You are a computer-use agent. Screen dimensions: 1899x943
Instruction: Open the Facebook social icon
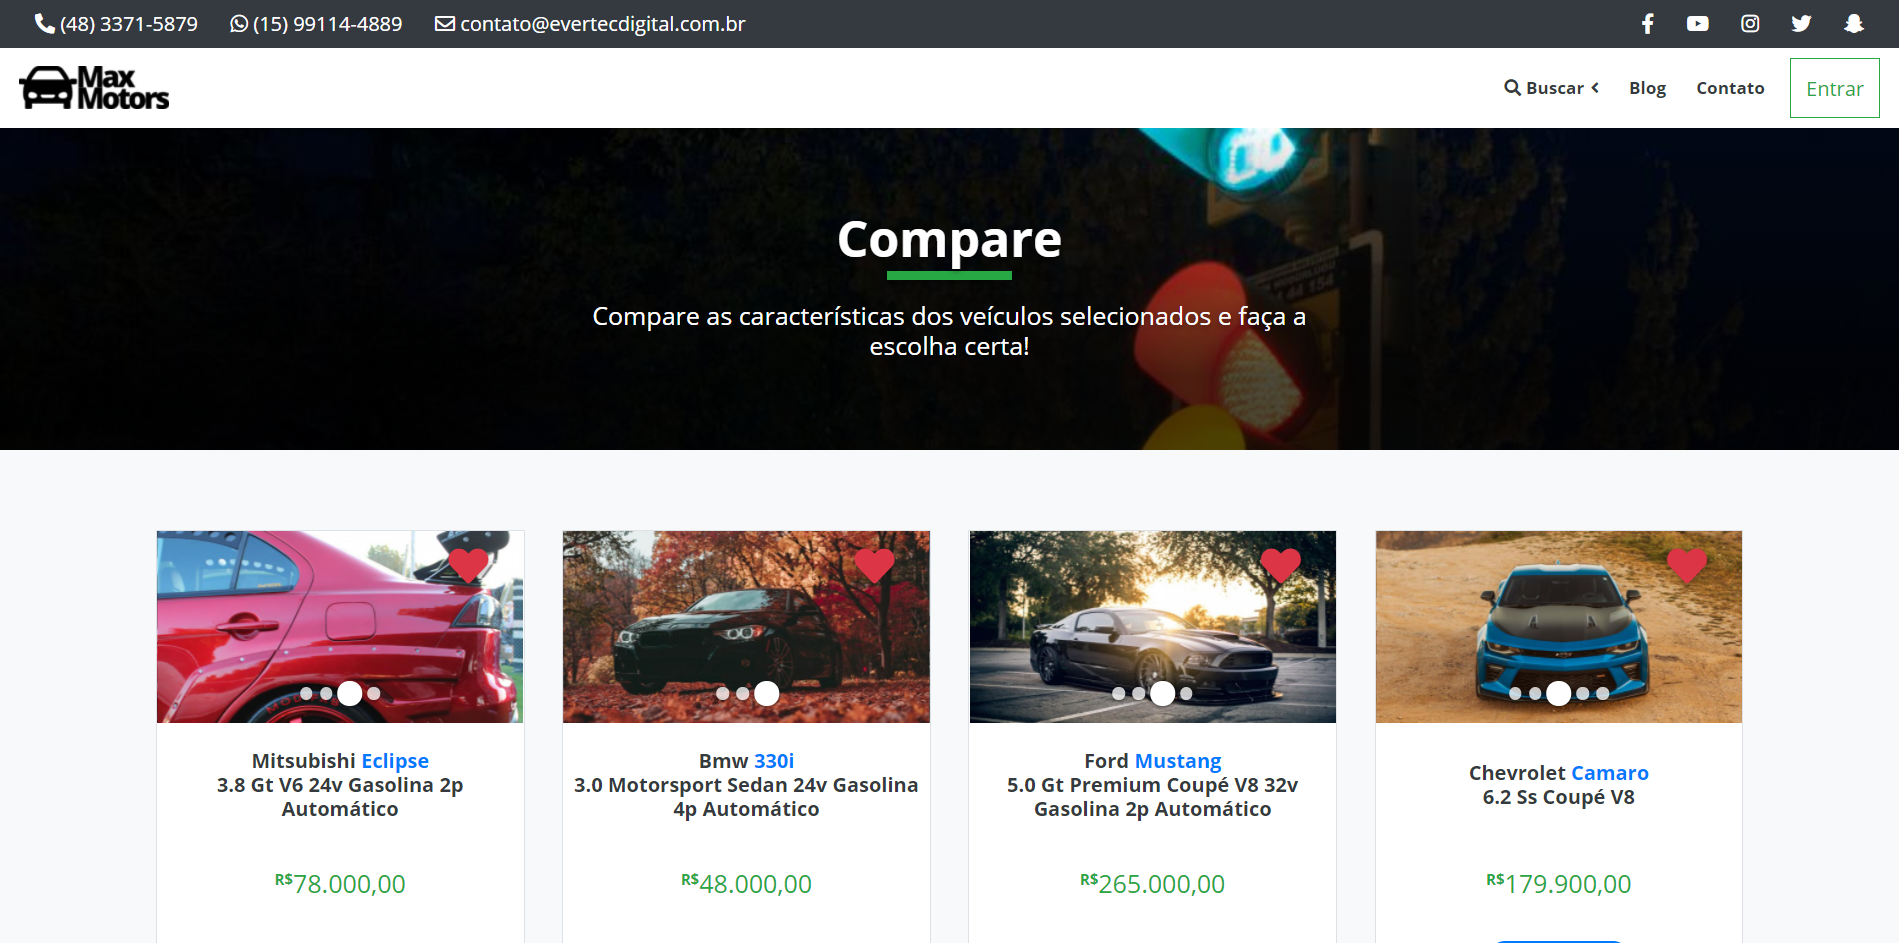click(1648, 24)
